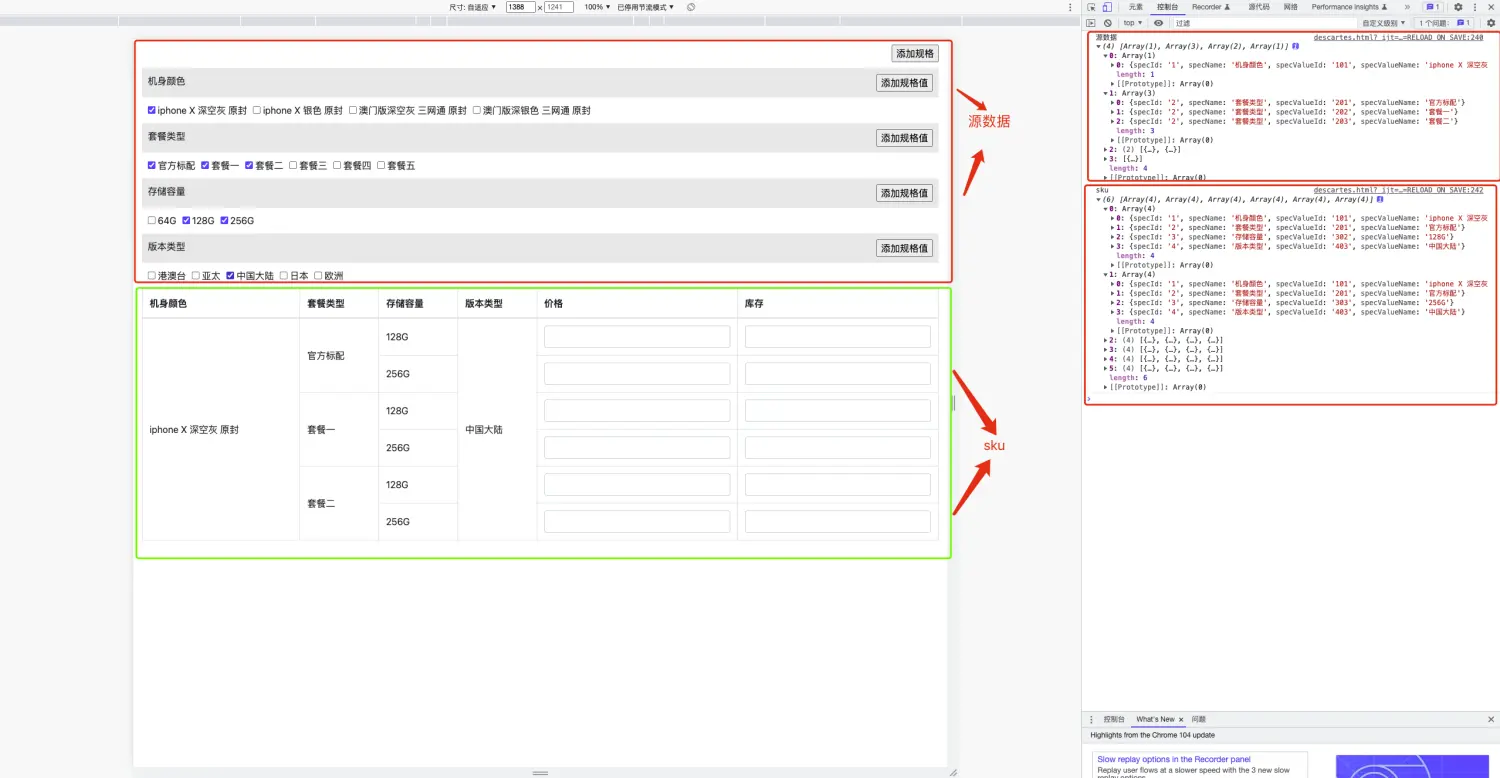Switch to the 源代码 tab
Screen dimensions: 1500x778
(x=1258, y=7)
